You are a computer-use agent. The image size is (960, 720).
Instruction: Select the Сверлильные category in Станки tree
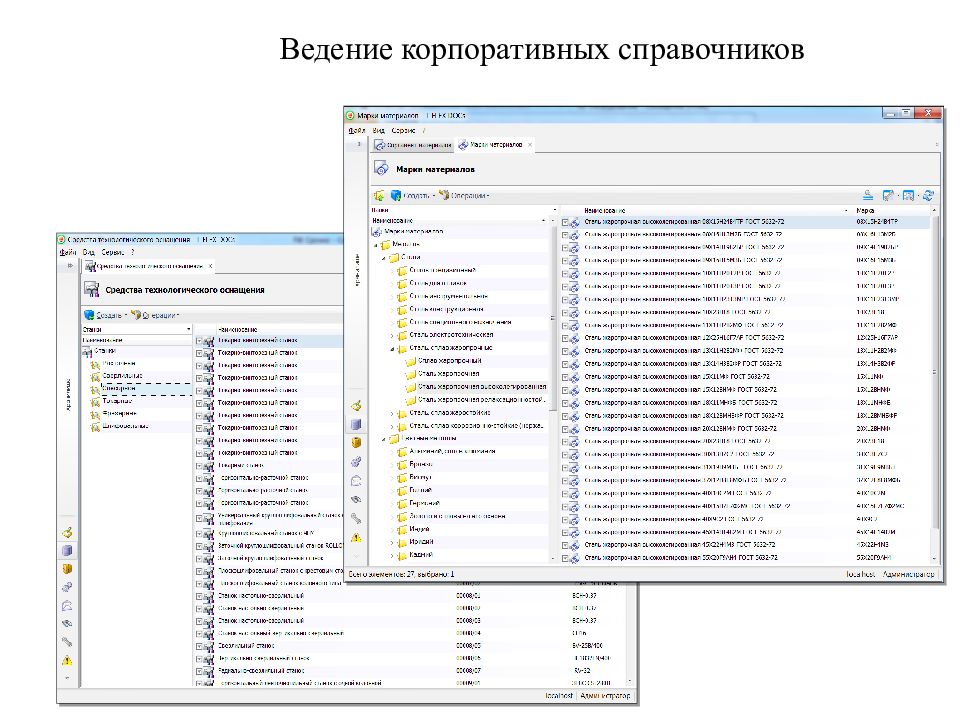(122, 376)
